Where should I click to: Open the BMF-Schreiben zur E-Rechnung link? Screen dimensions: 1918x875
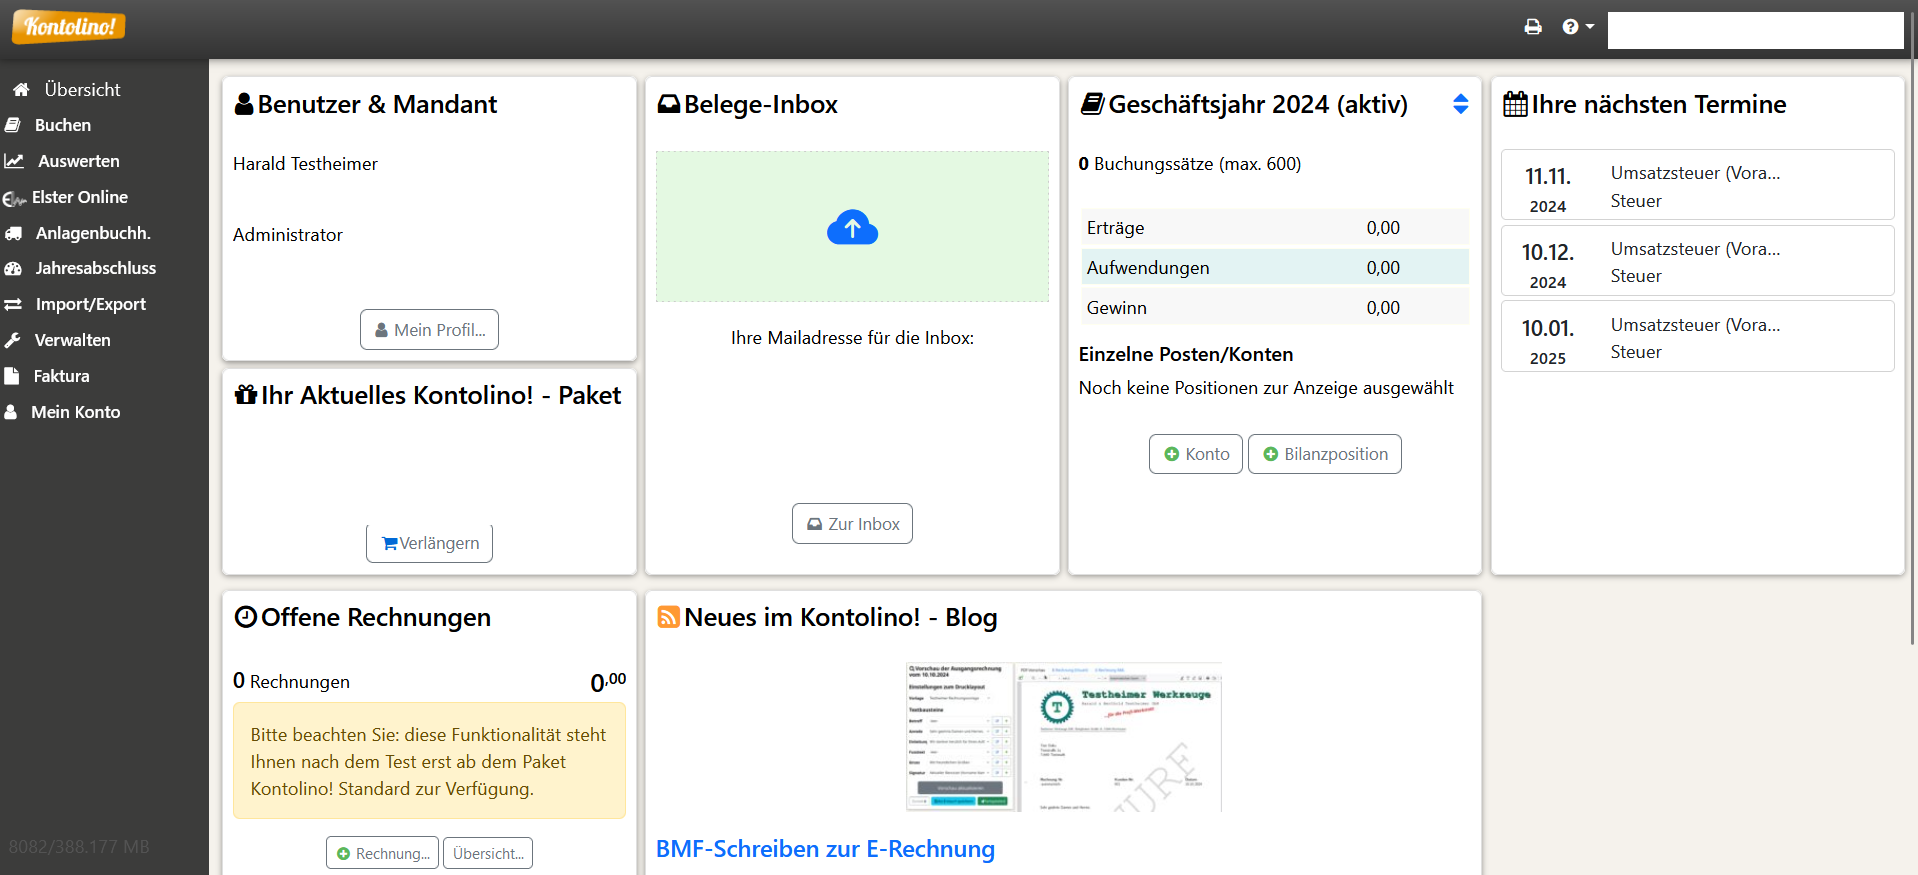825,849
